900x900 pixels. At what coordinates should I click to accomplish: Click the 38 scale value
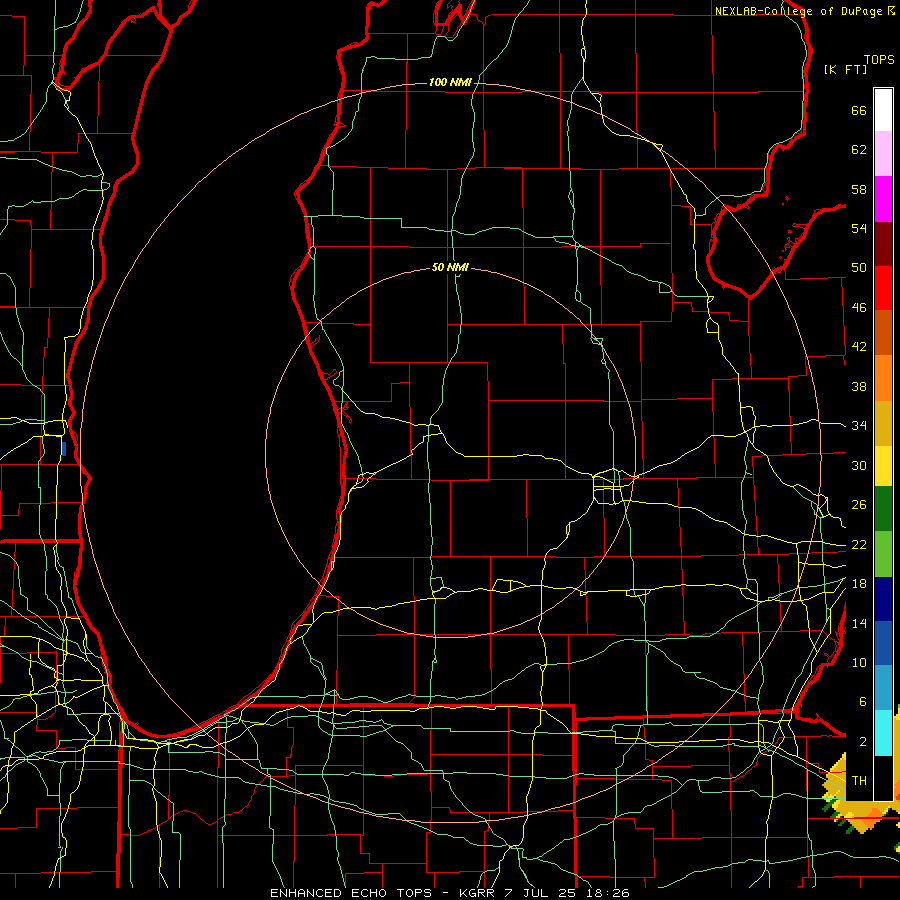tap(859, 386)
